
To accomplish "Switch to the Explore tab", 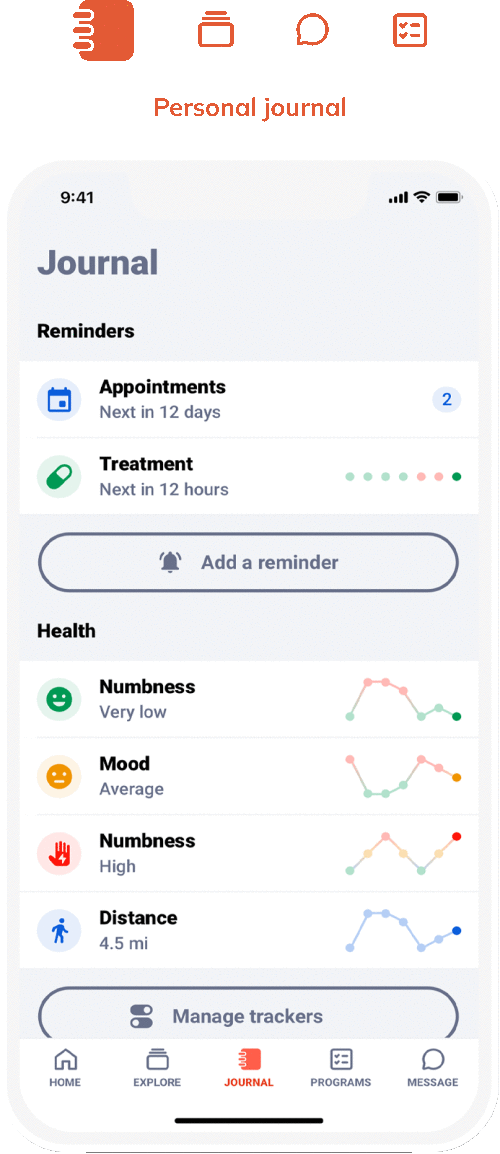I will pyautogui.click(x=157, y=1068).
